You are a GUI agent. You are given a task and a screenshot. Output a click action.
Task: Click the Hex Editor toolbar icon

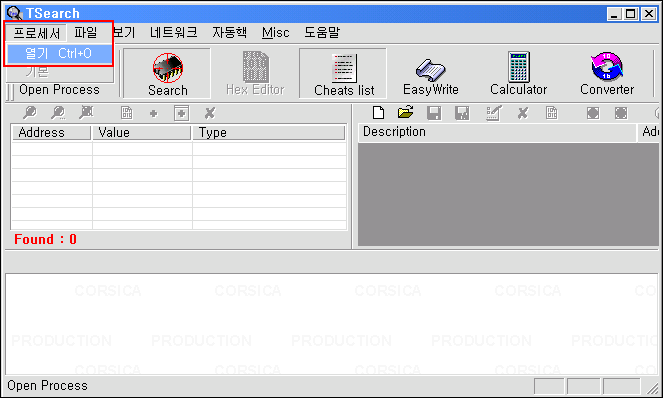click(255, 74)
